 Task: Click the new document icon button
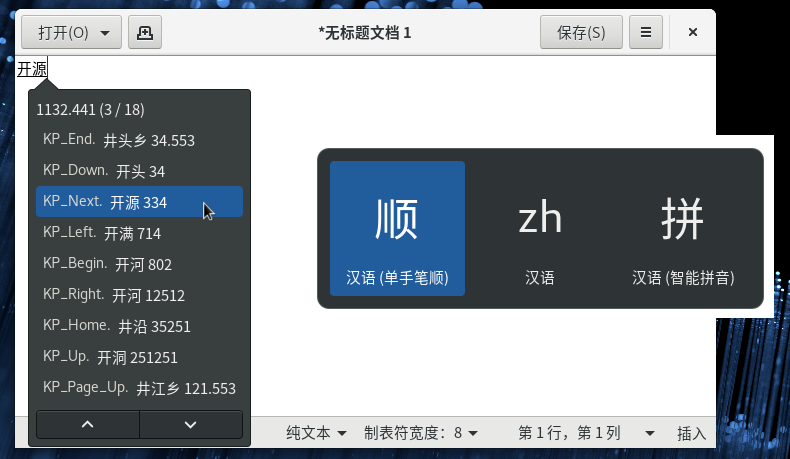coord(145,33)
